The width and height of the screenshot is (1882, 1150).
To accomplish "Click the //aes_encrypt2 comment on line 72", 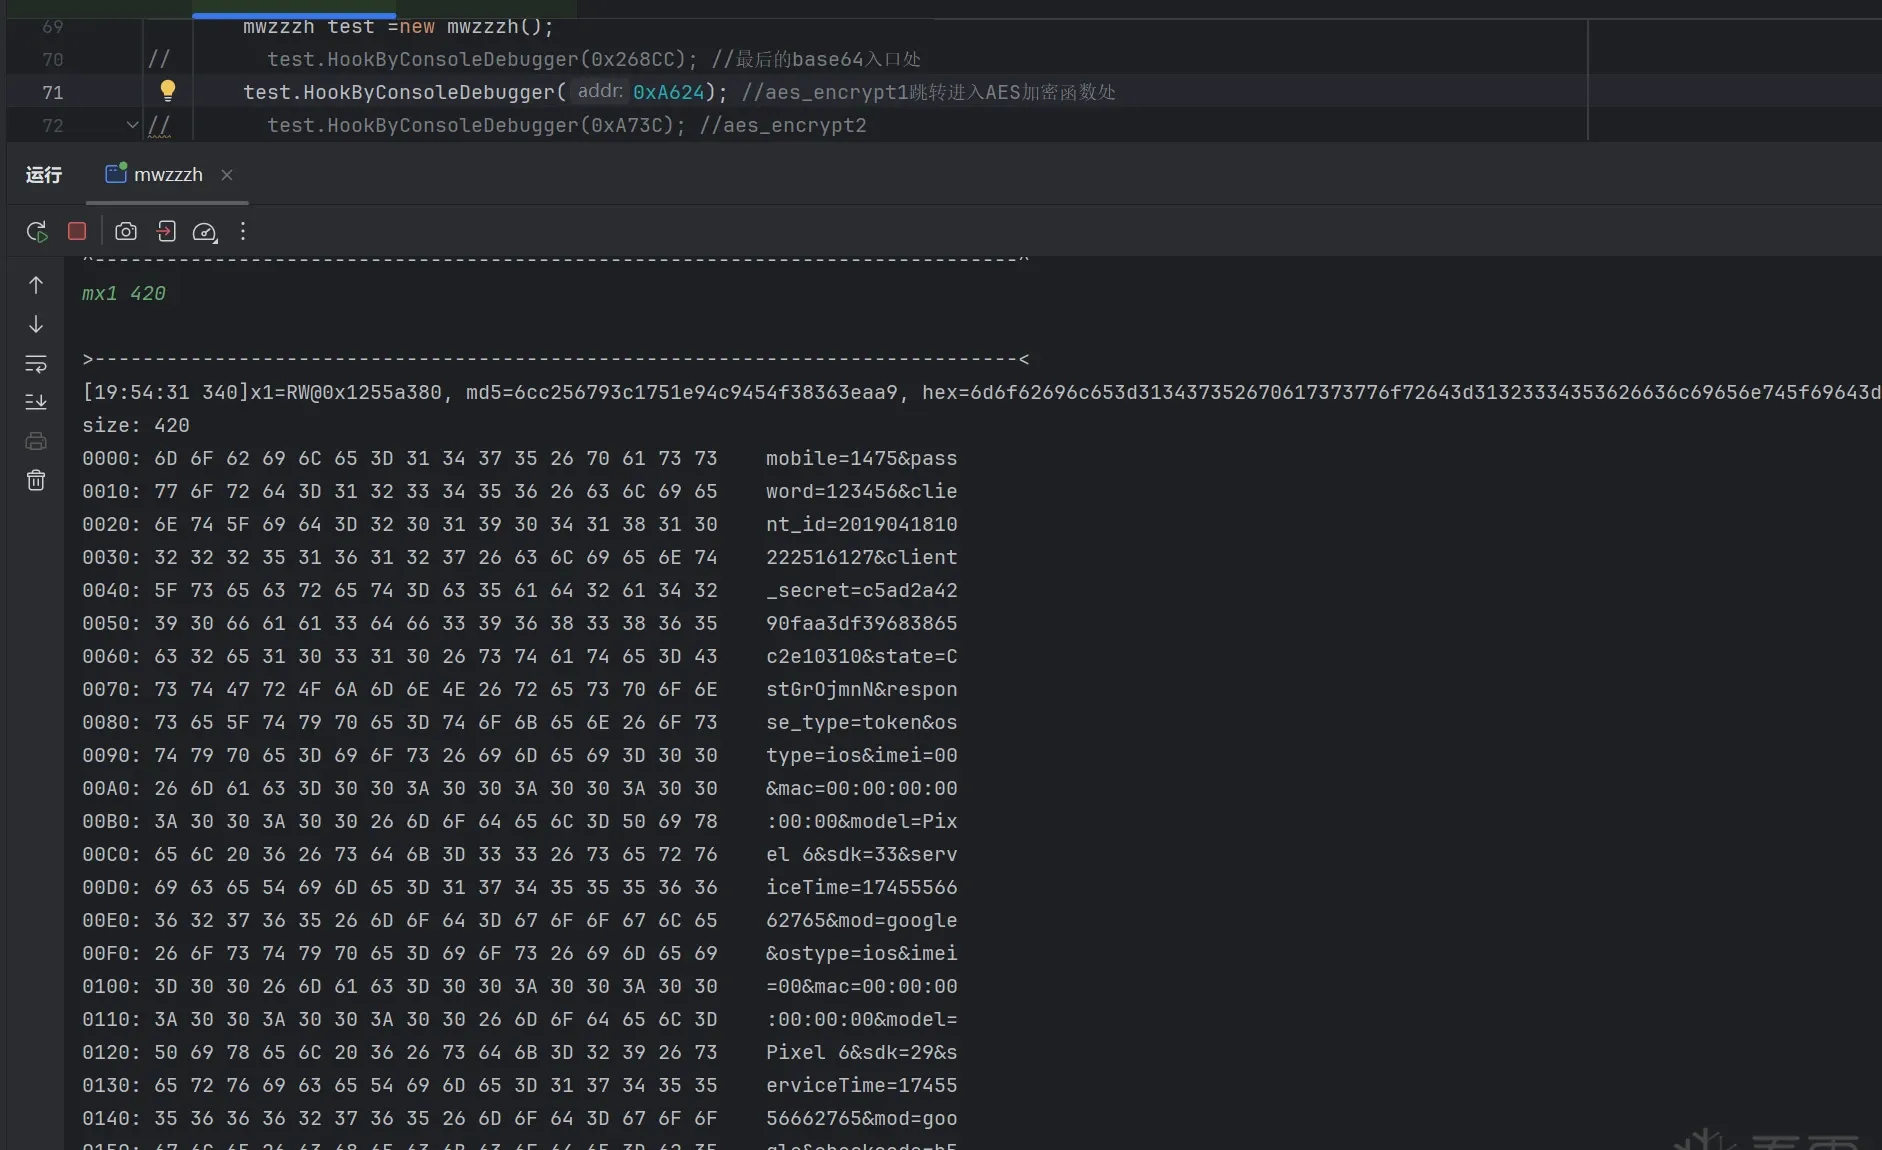I will [x=783, y=125].
